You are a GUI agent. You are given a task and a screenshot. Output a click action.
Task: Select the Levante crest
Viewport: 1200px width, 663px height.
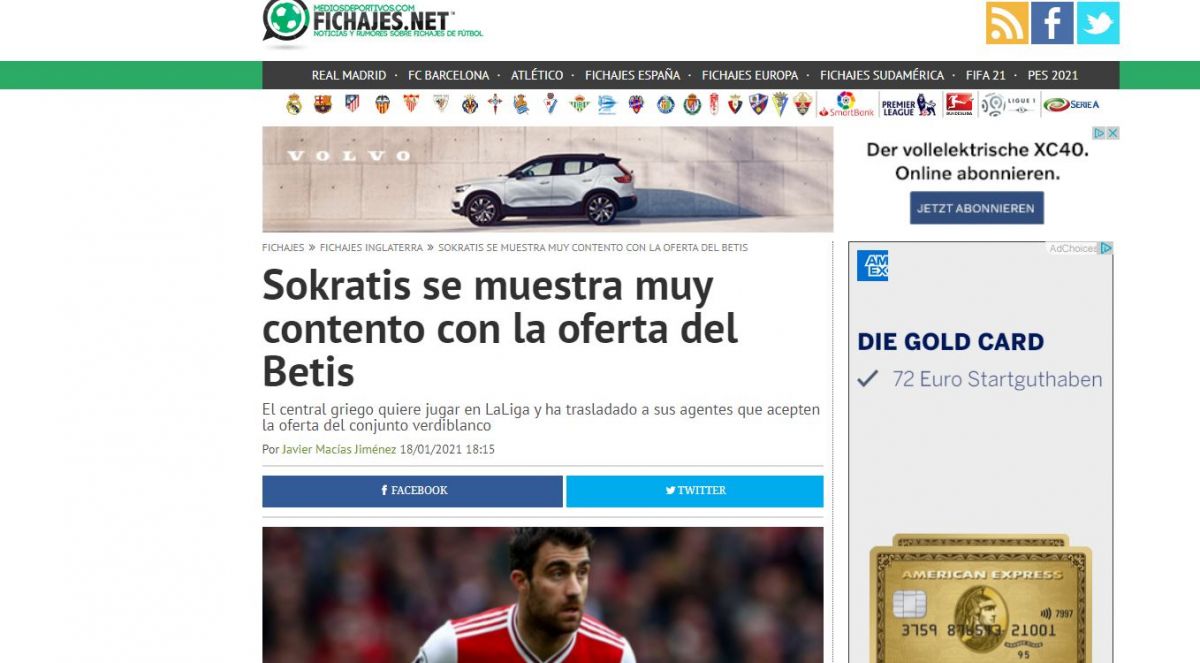(x=636, y=104)
